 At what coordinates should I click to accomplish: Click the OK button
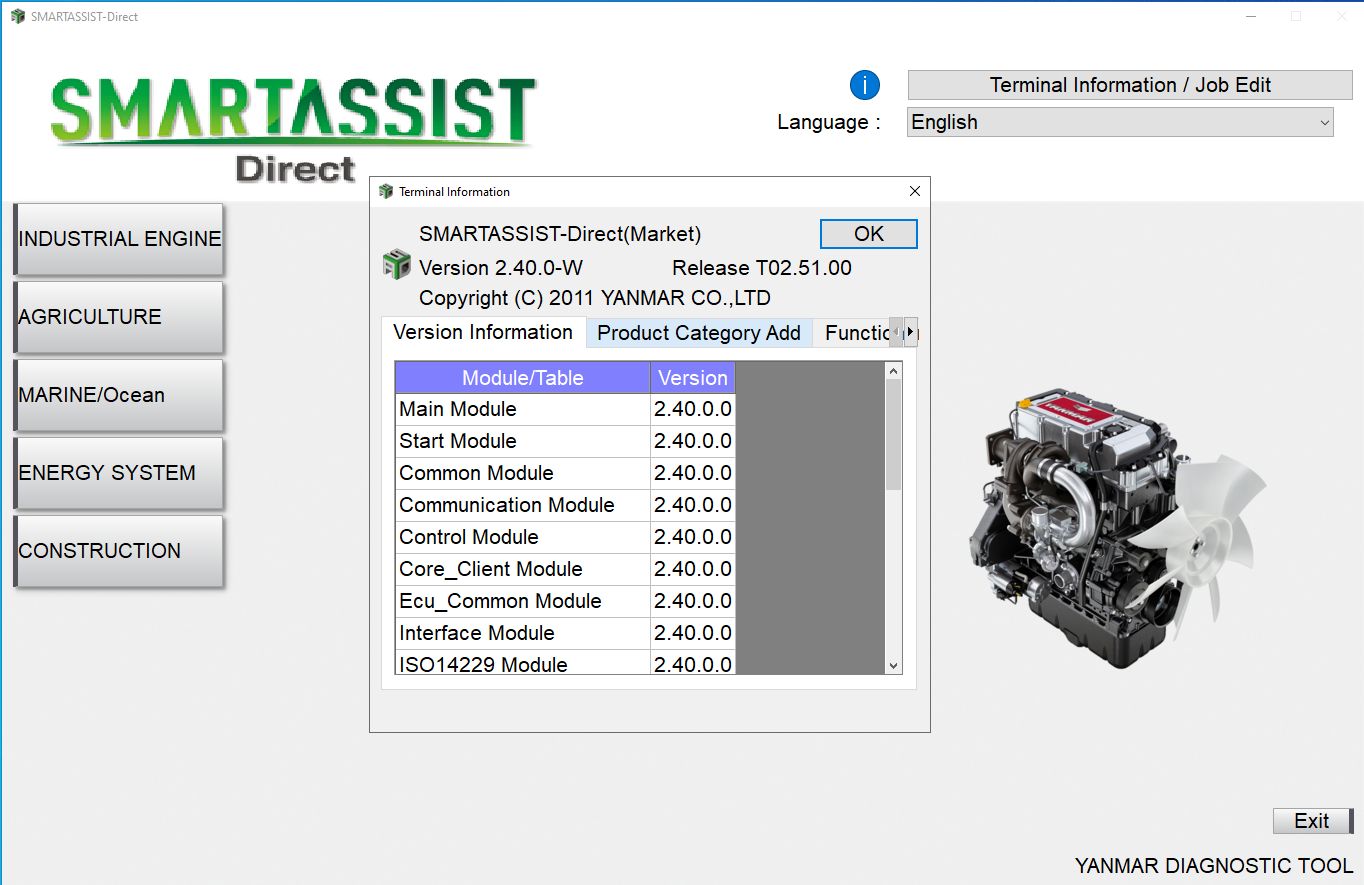[867, 233]
